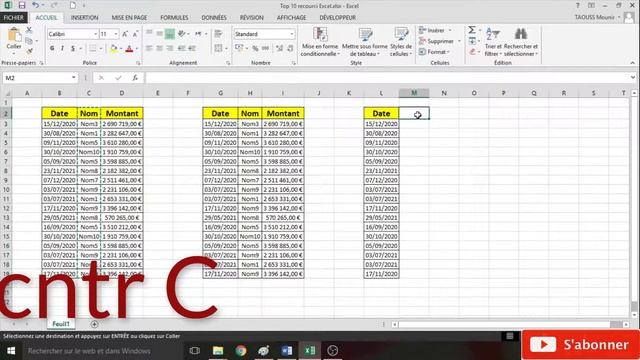Click the Insérer cells button
This screenshot has height=360, width=640.
435,31
